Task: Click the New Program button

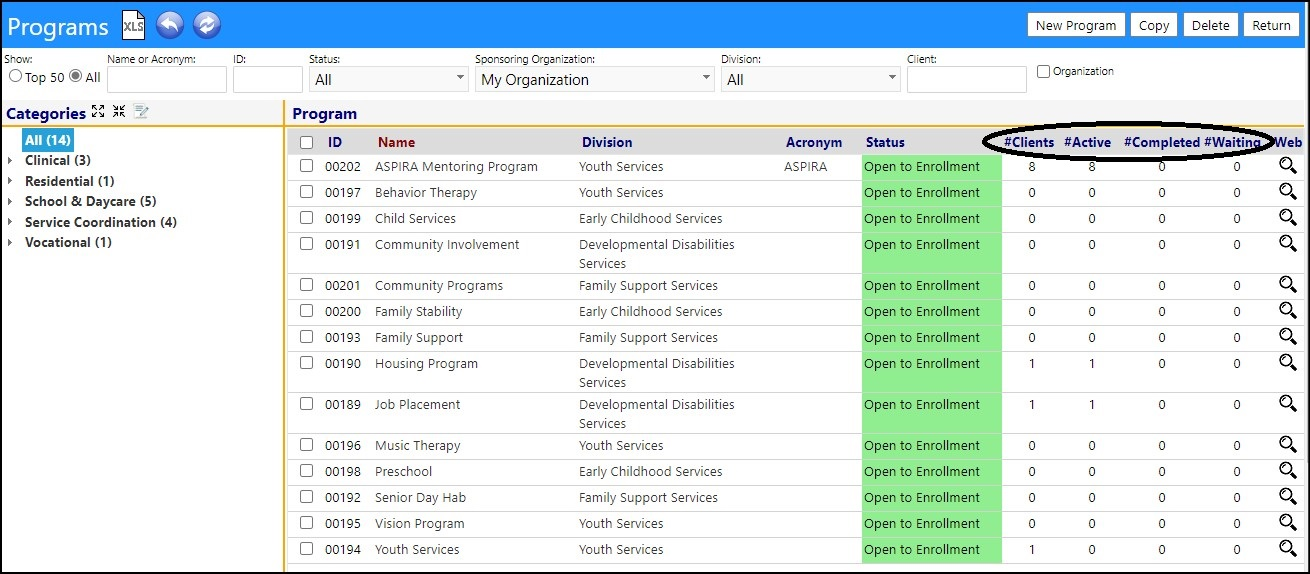Action: tap(1076, 25)
